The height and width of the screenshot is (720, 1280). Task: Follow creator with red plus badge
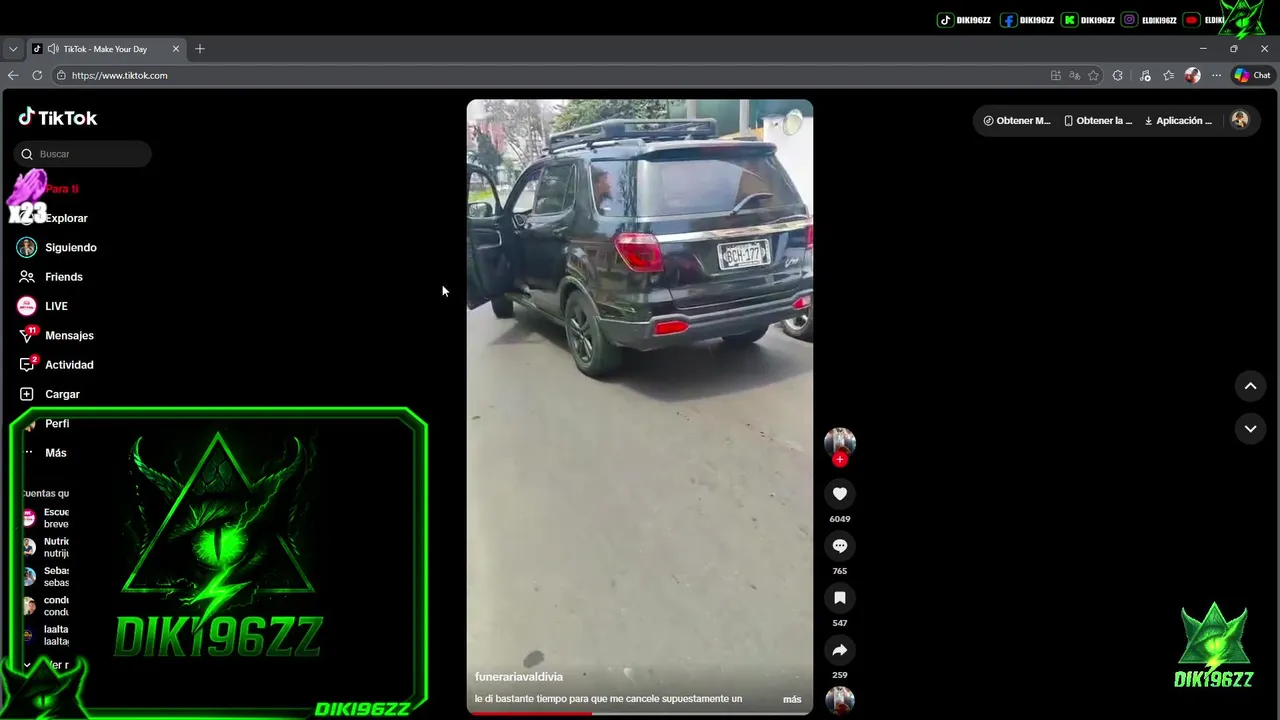click(840, 460)
